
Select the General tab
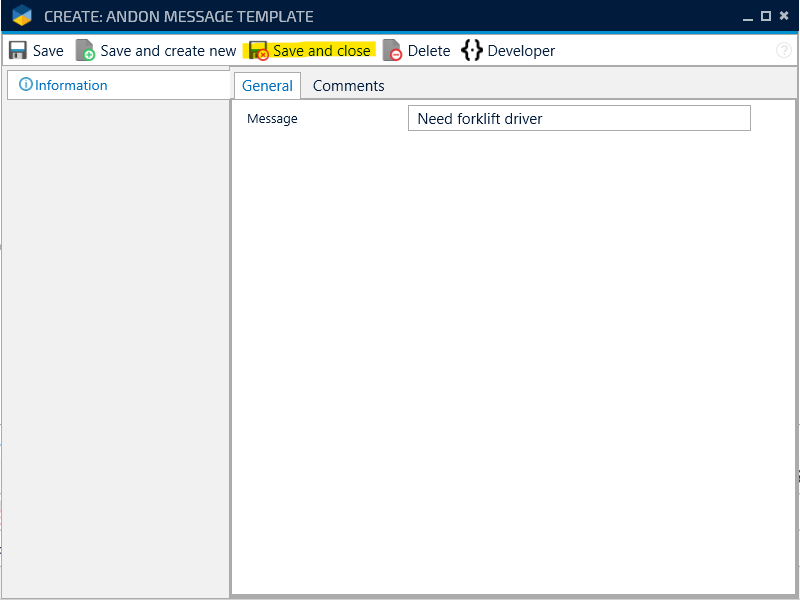coord(267,86)
